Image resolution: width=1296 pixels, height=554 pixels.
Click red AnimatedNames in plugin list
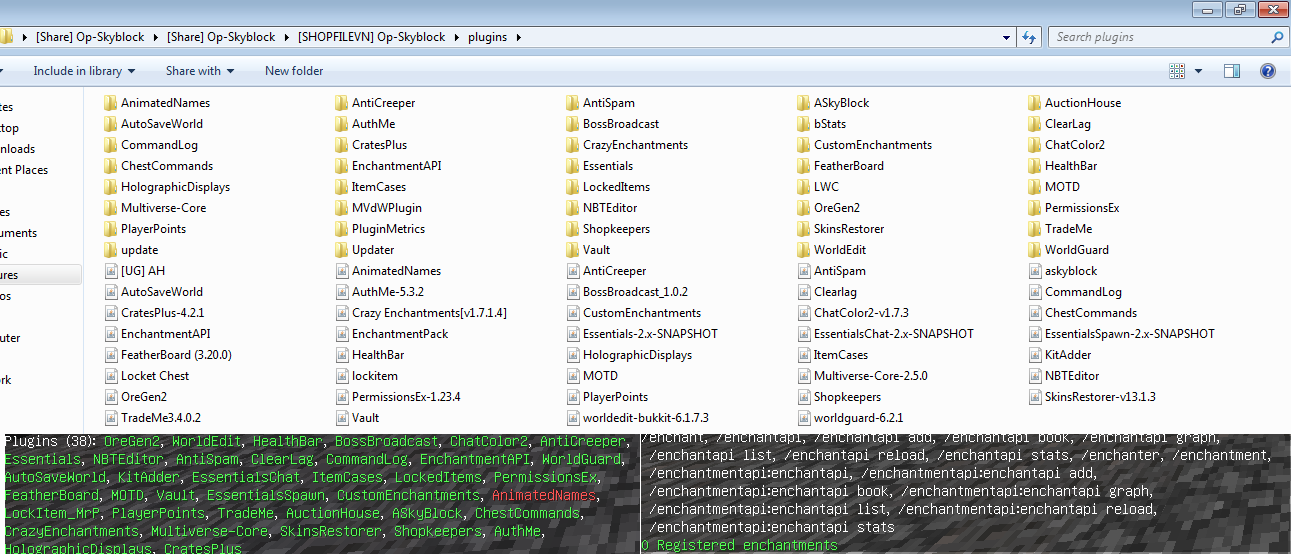[x=544, y=495]
